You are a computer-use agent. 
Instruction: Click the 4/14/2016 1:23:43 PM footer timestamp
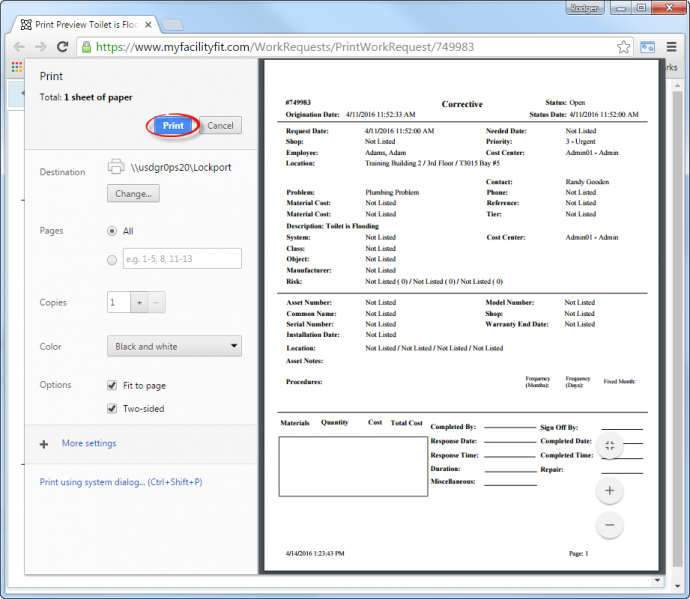(315, 554)
